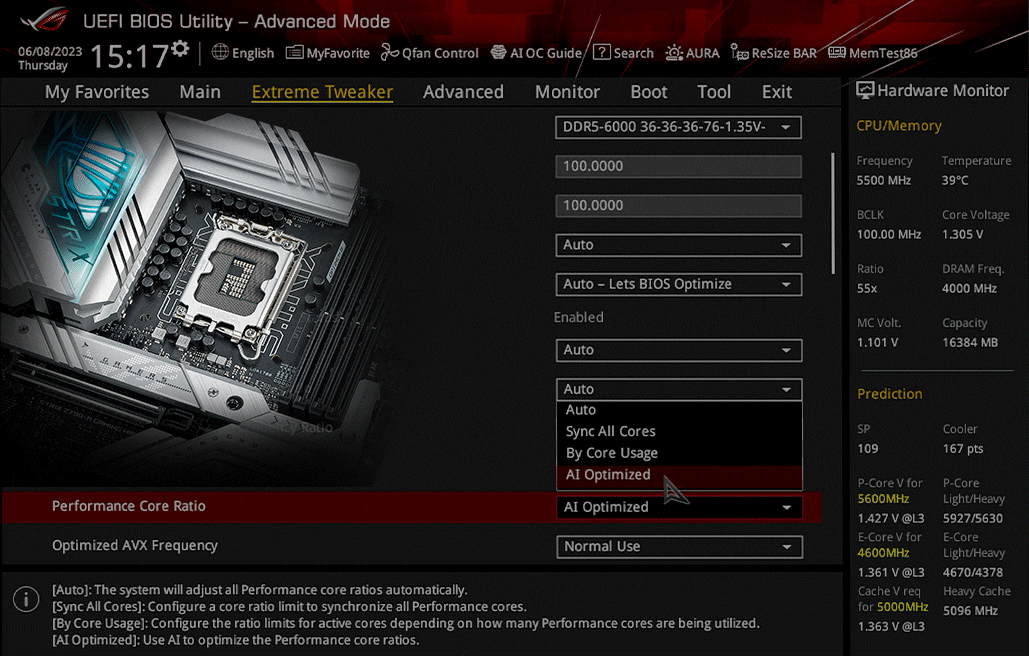Go to the Main tab
1029x656 pixels.
[x=200, y=92]
